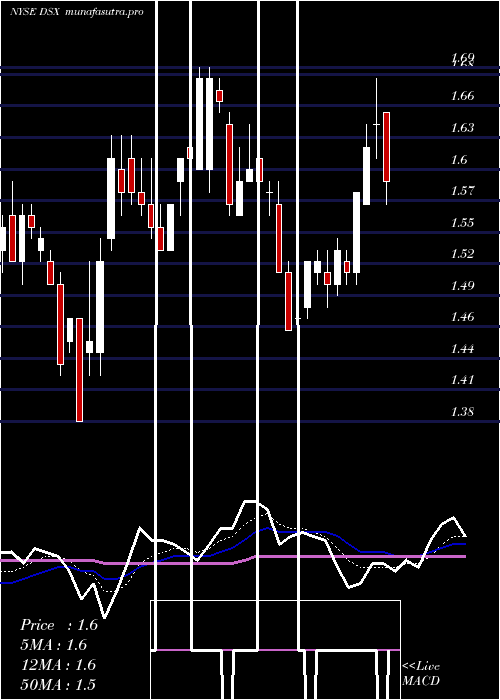Click the 1.41 price axis label
Viewport: 500px width, 700px height.
(462, 380)
